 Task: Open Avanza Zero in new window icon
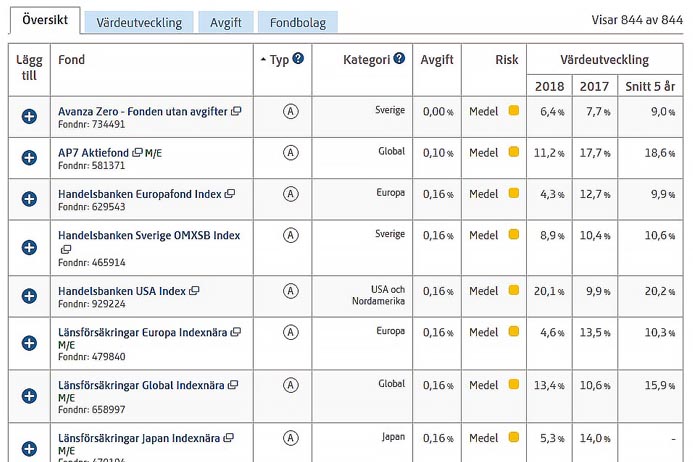coord(236,111)
